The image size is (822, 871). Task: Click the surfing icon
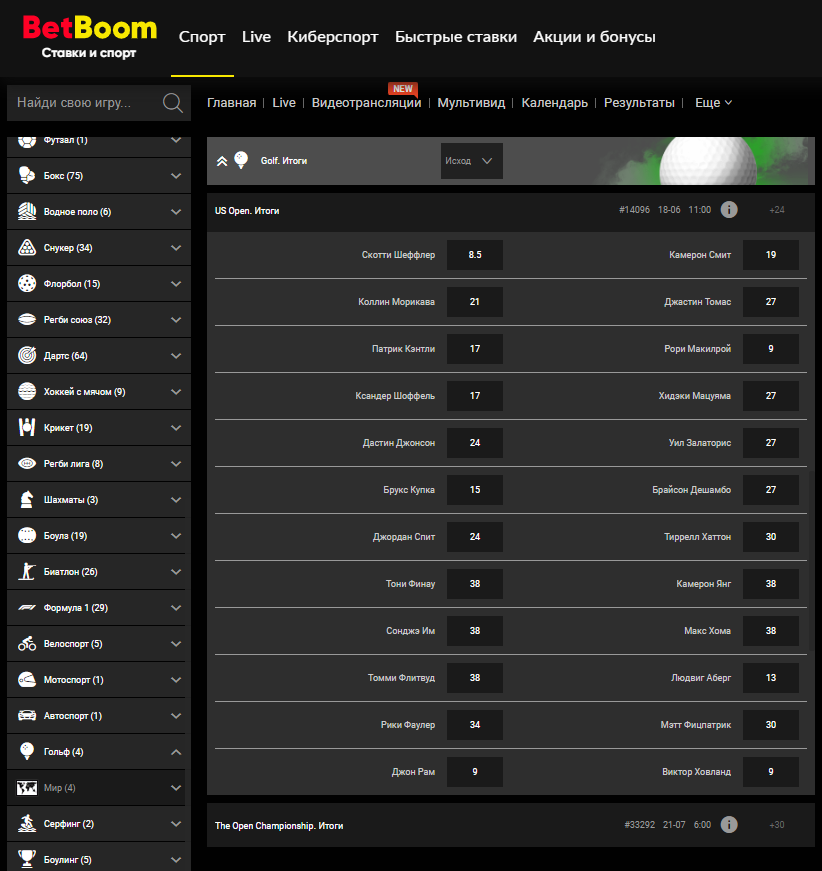pos(27,824)
